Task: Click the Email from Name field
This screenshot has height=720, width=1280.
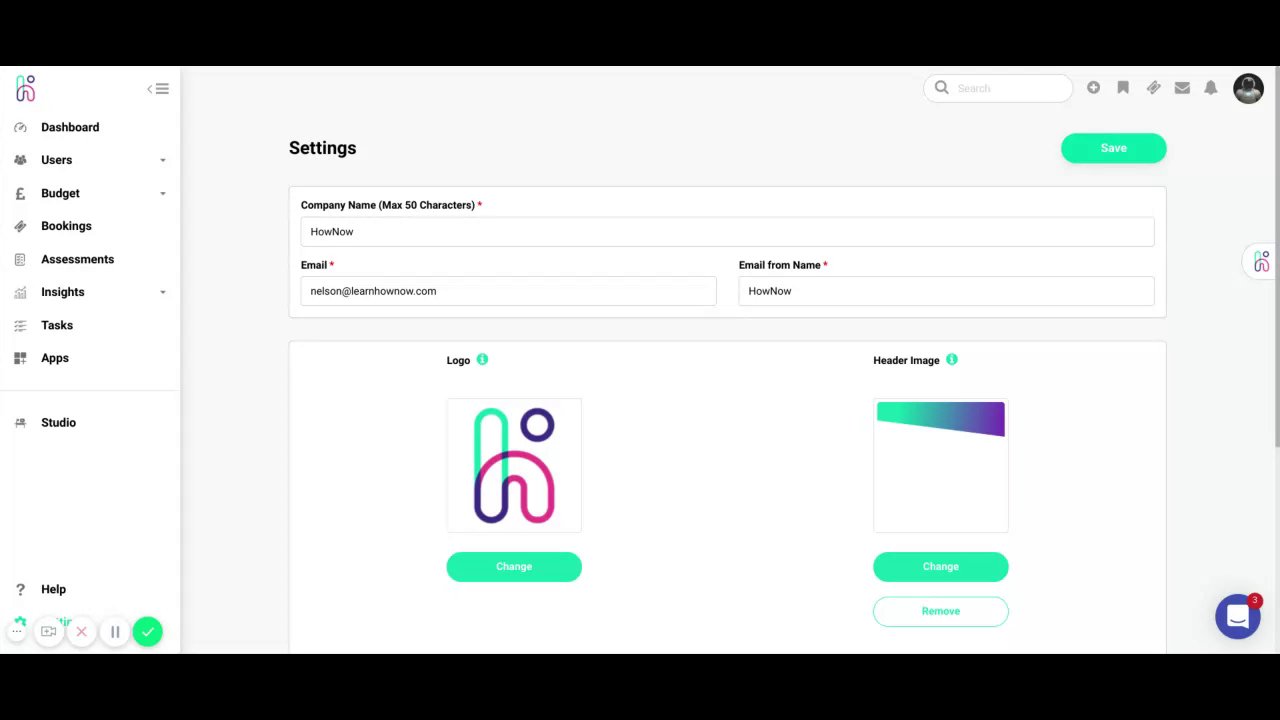Action: [x=946, y=291]
